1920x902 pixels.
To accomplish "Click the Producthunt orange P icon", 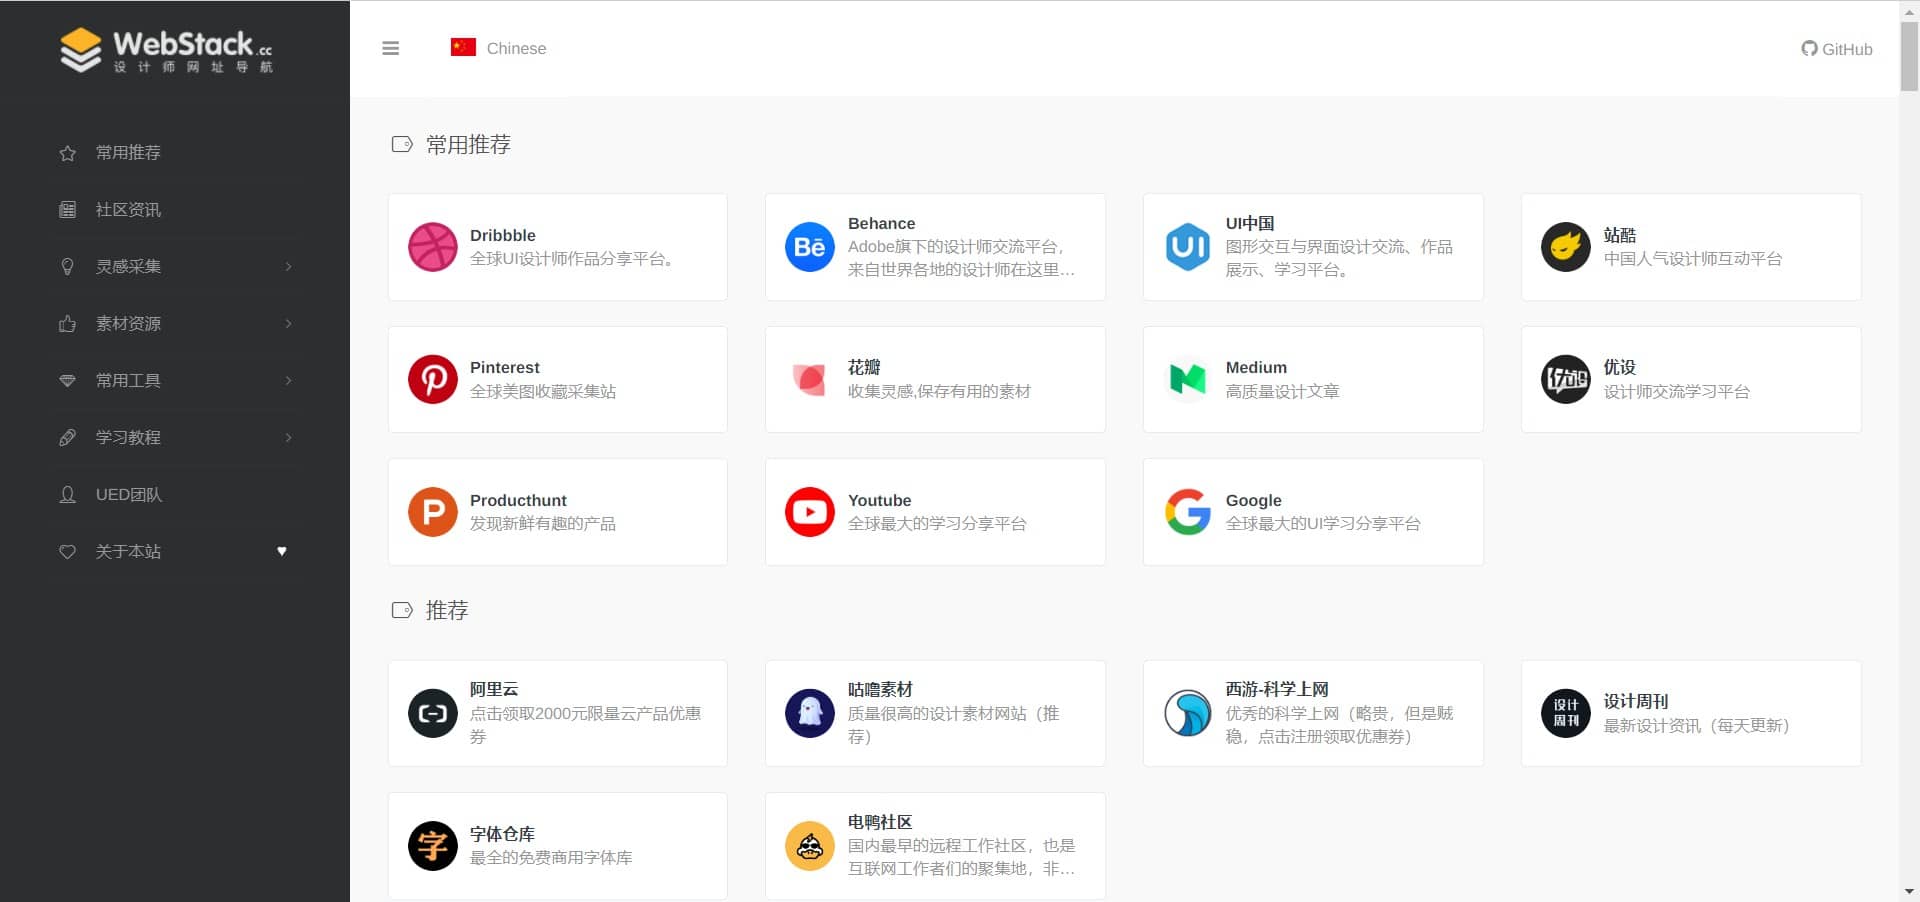I will [432, 512].
